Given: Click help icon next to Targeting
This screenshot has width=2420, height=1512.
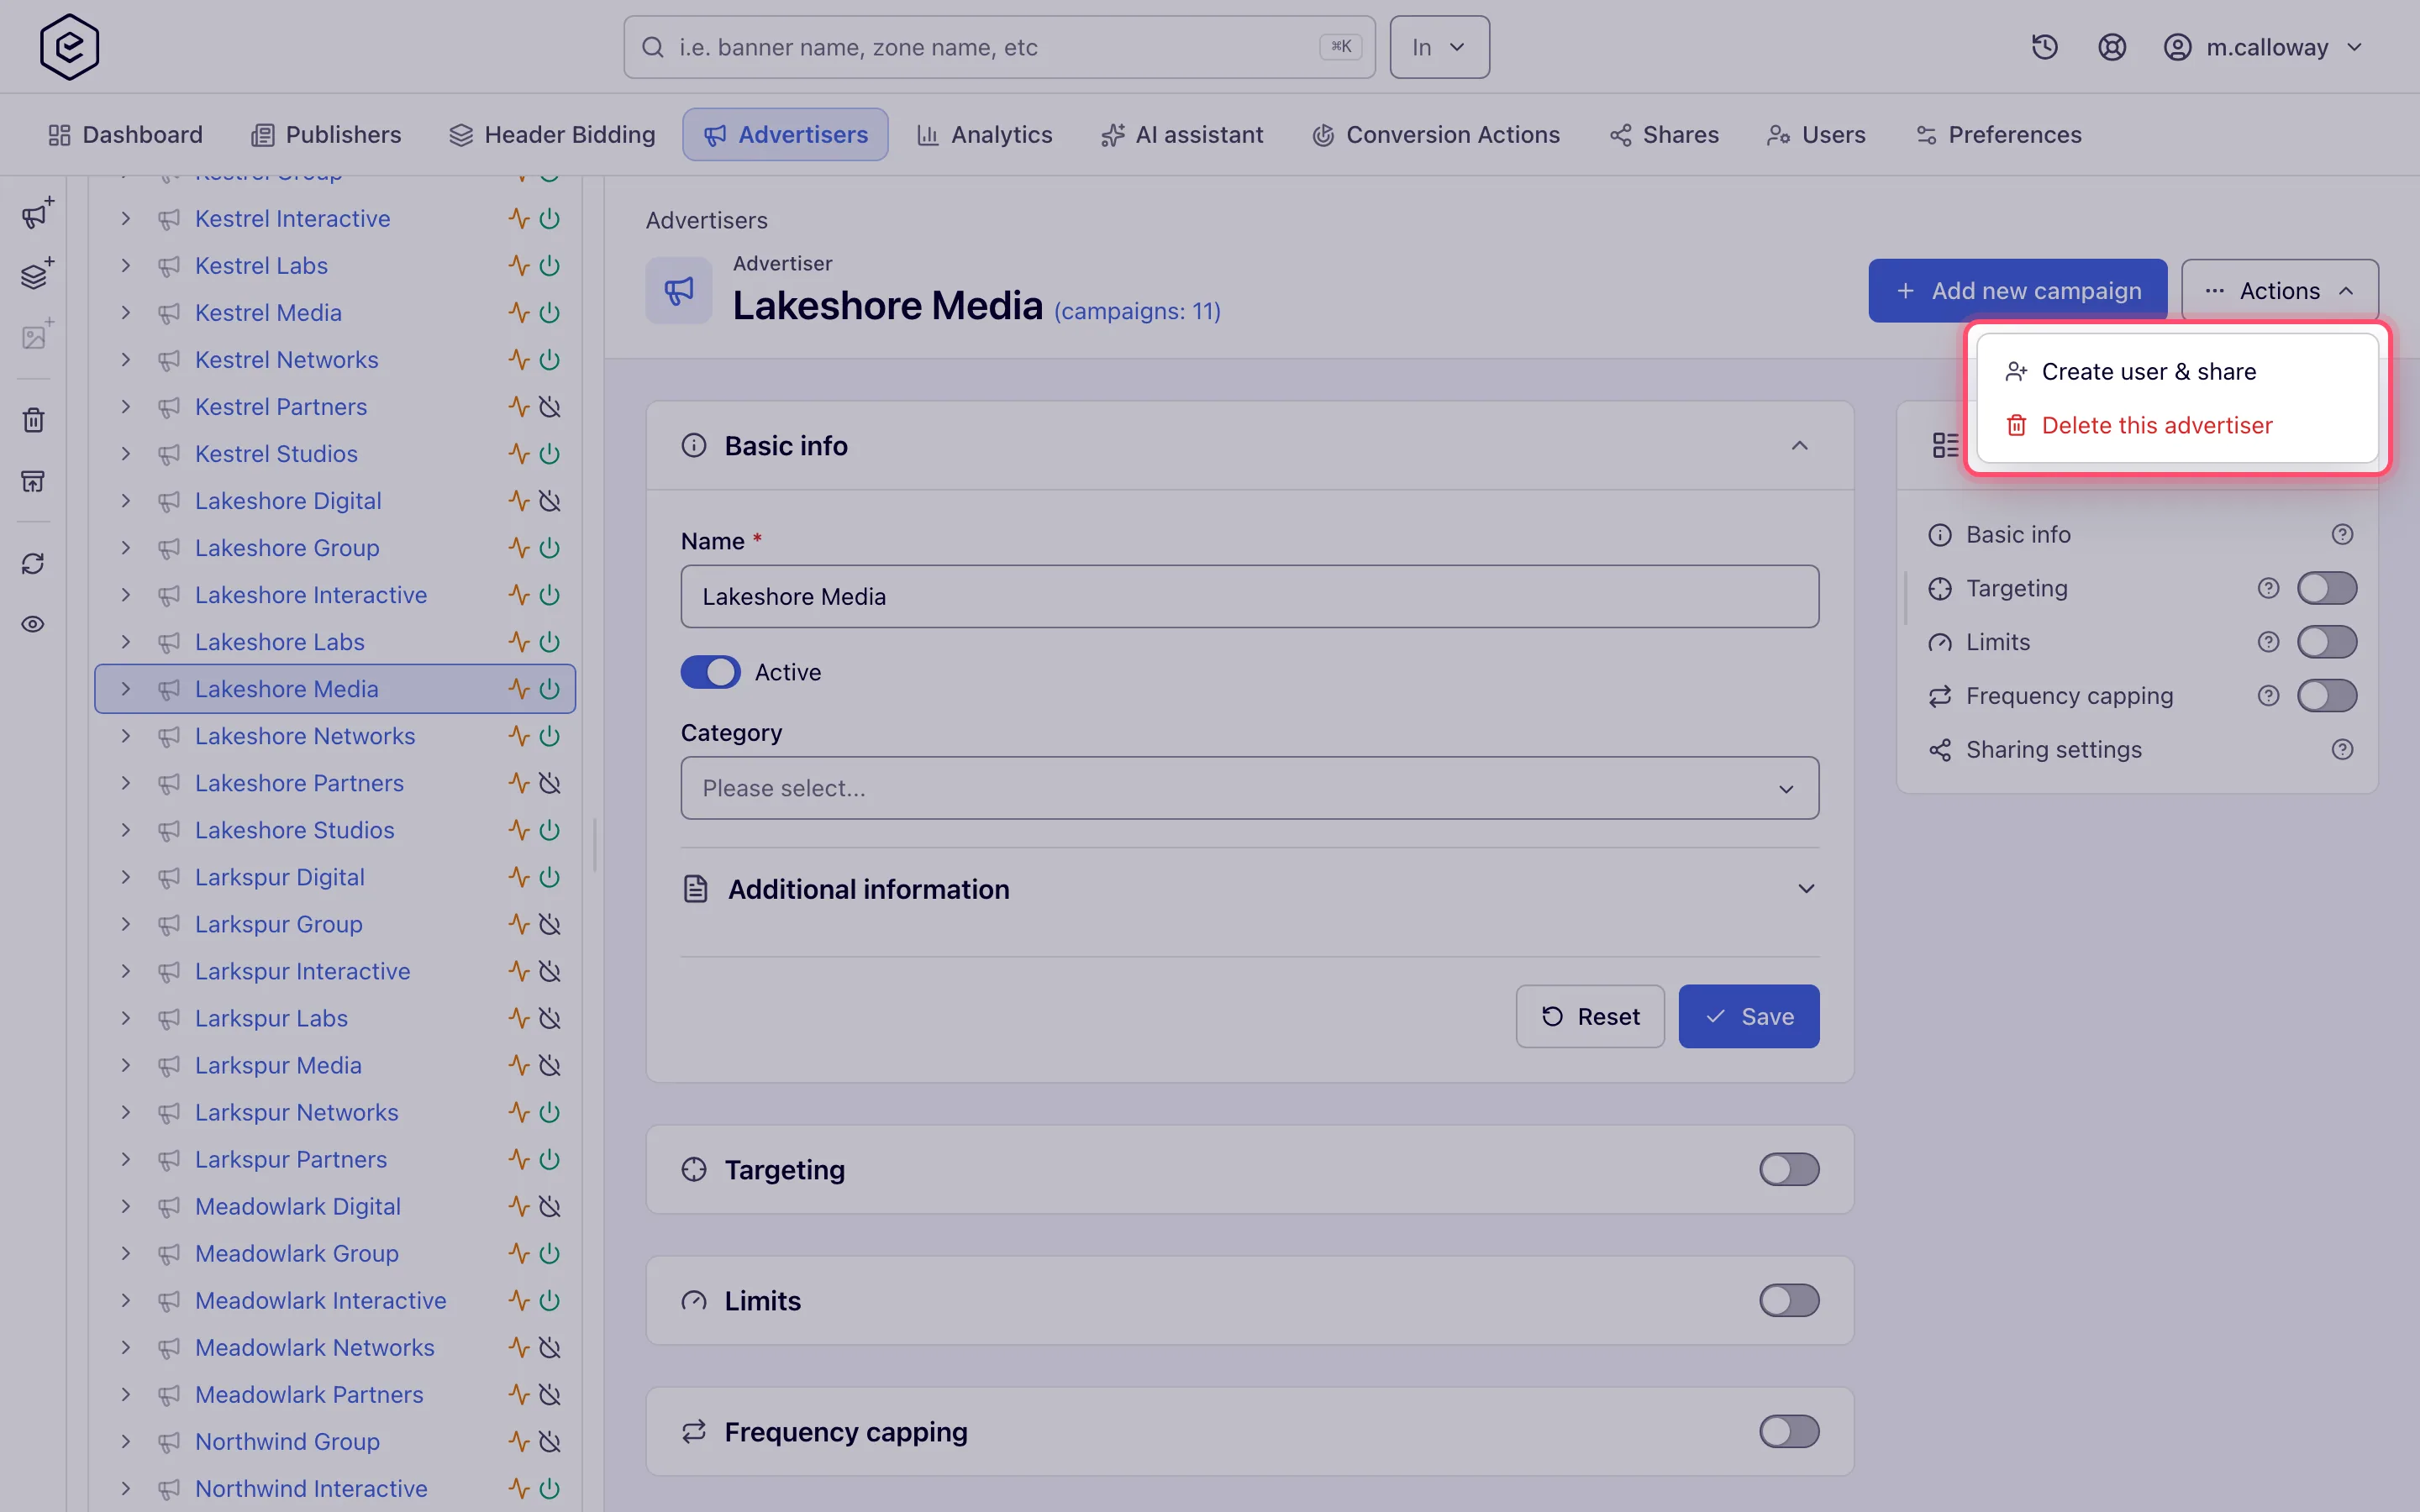Looking at the screenshot, I should tap(2268, 588).
